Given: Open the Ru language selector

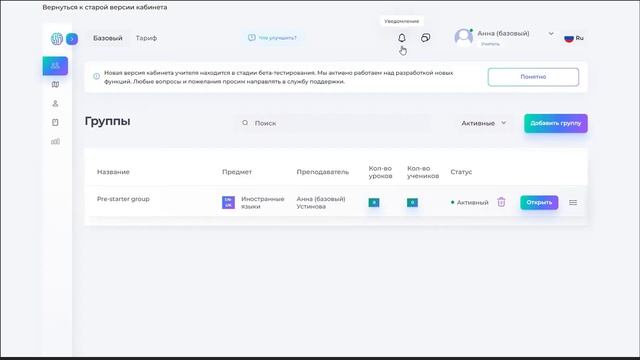Looking at the screenshot, I should [574, 38].
